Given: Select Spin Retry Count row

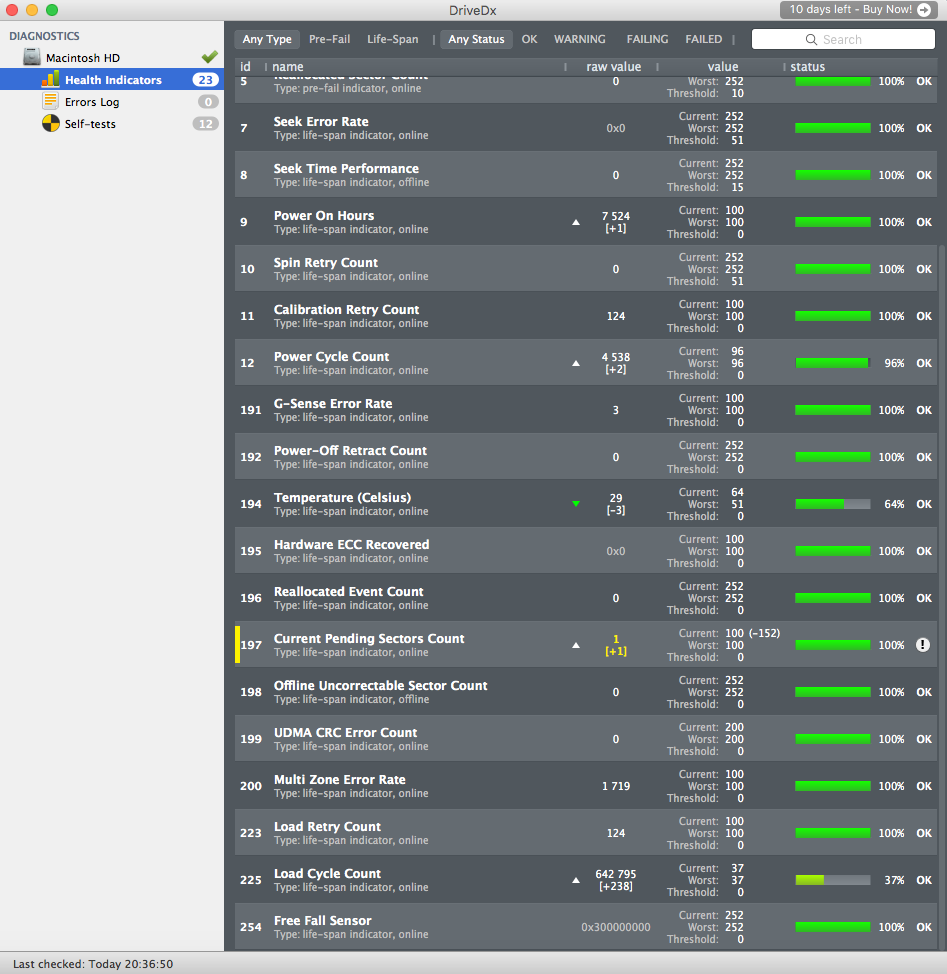Looking at the screenshot, I should pyautogui.click(x=586, y=269).
